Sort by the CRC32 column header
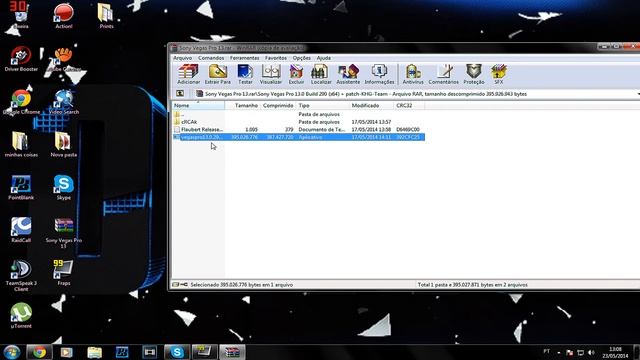 tap(409, 105)
